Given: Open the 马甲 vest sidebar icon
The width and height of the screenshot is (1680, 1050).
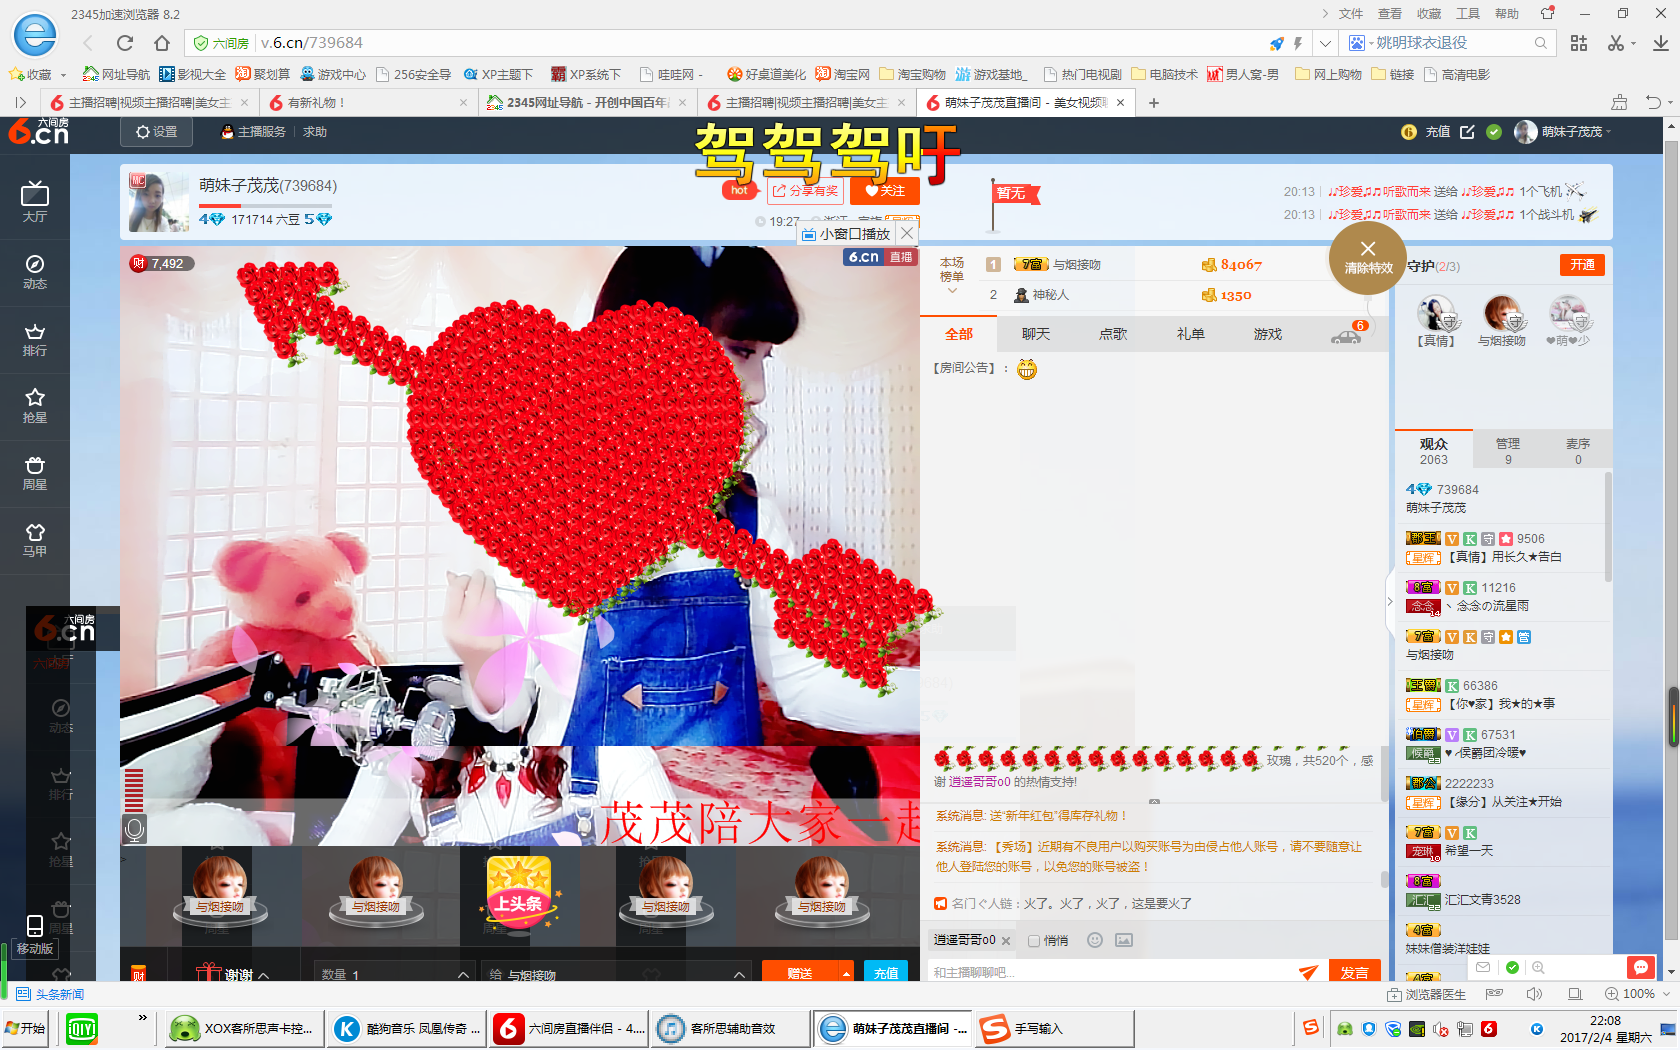Looking at the screenshot, I should click(35, 539).
